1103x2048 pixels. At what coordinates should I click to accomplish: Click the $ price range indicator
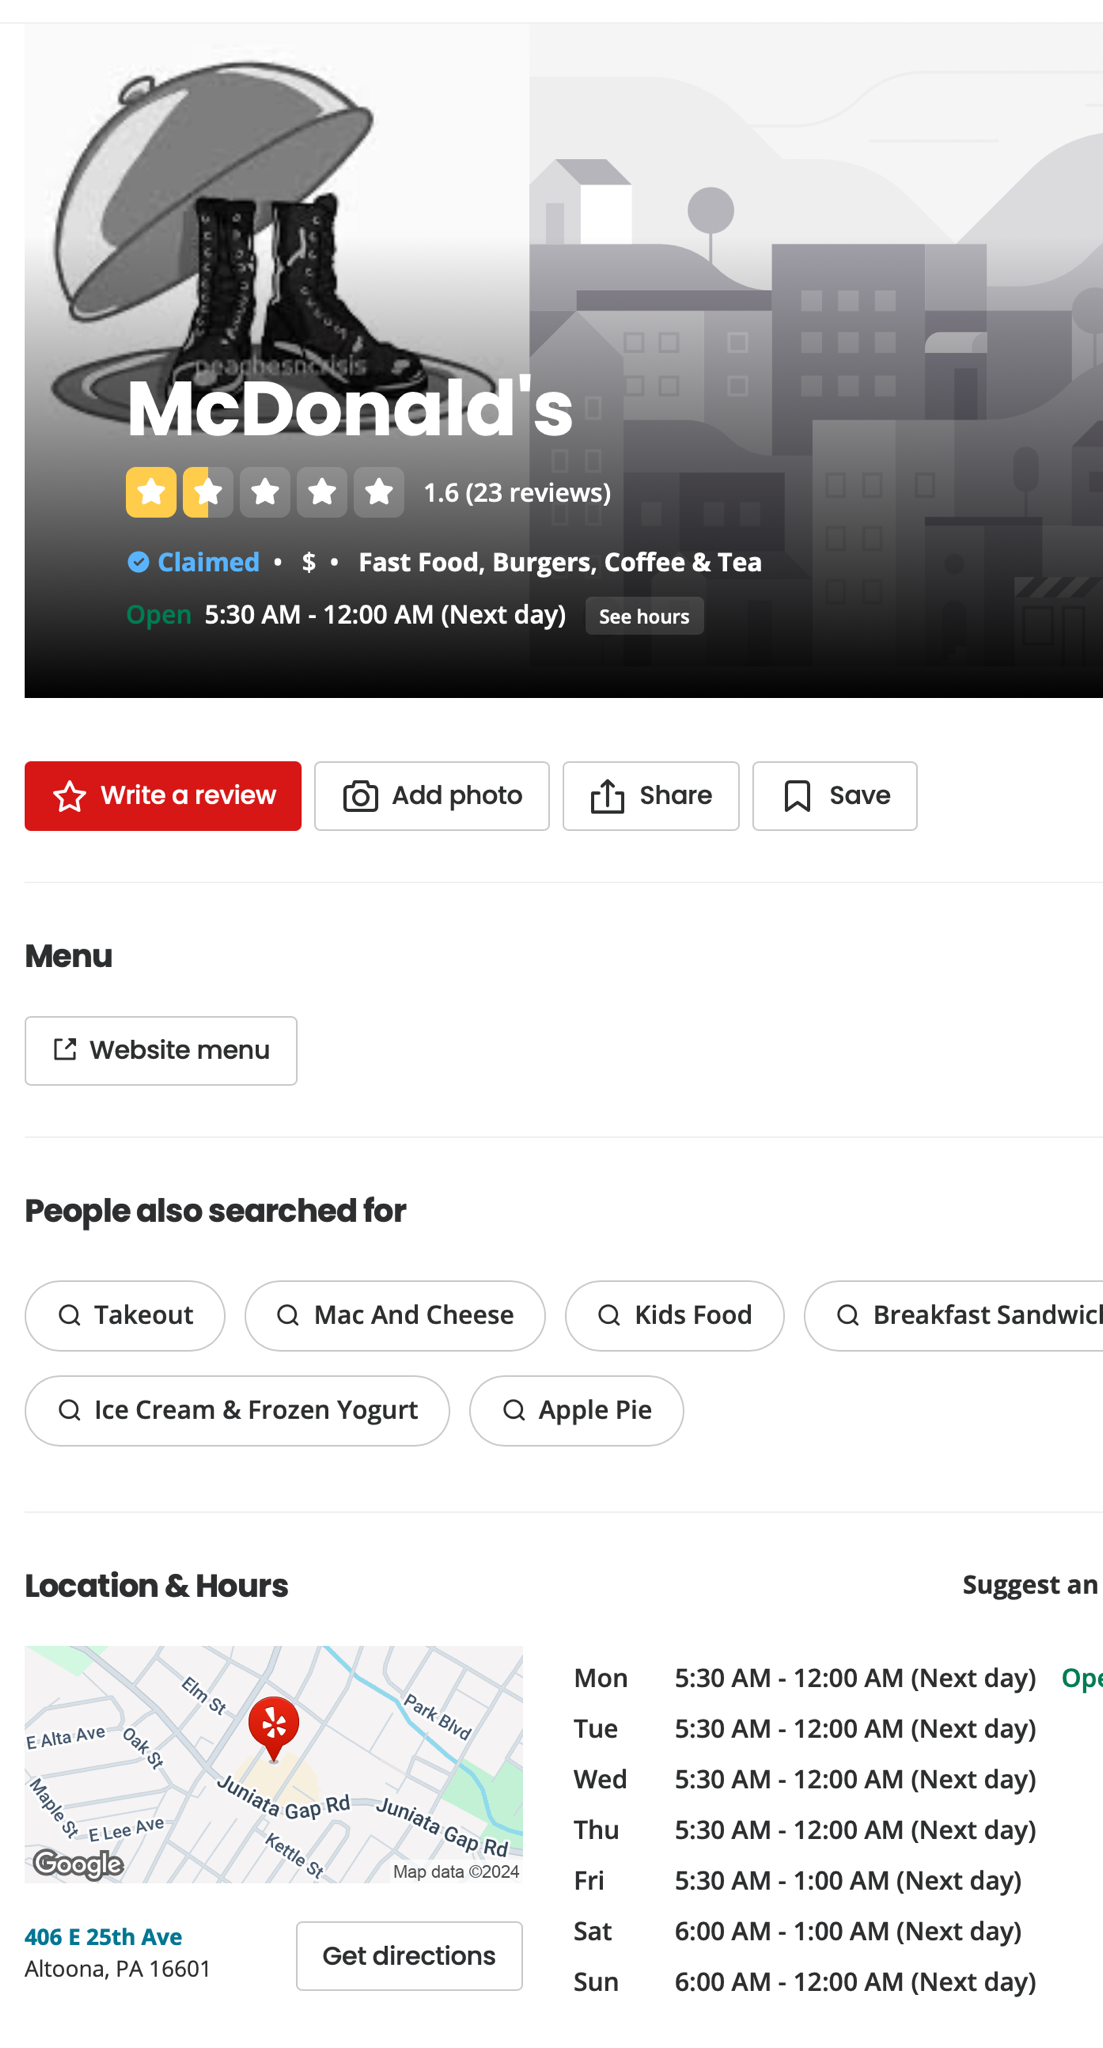click(x=309, y=562)
